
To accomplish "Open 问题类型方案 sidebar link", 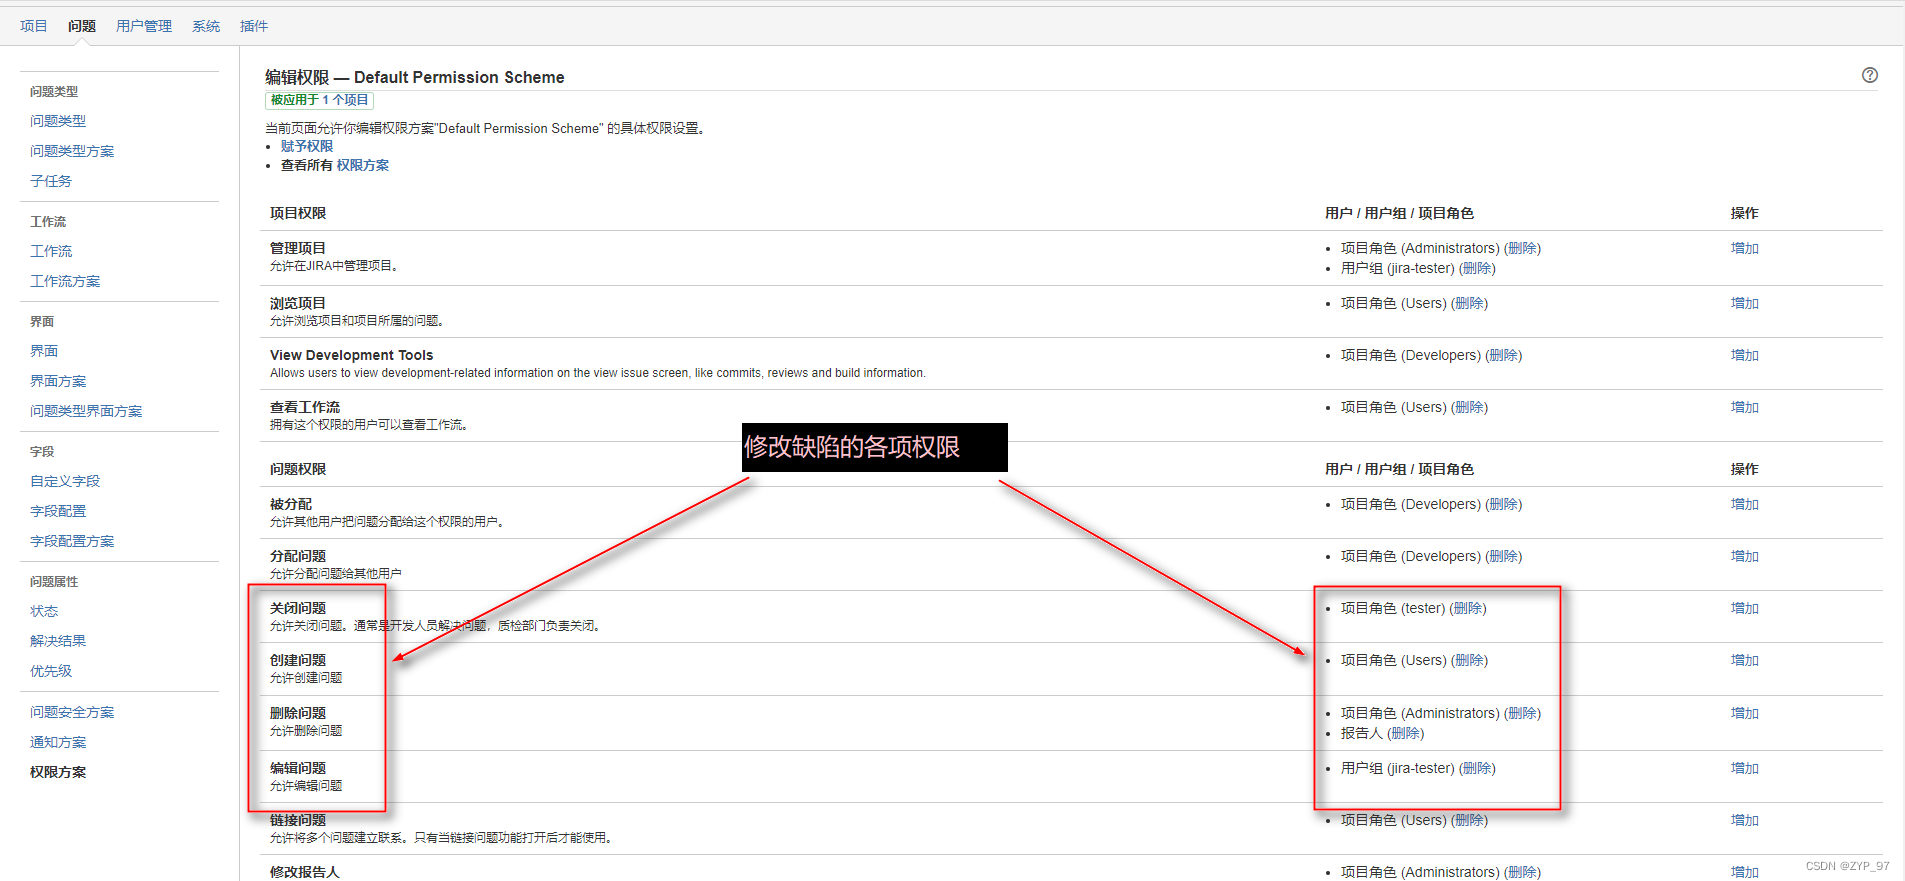I will coord(72,151).
